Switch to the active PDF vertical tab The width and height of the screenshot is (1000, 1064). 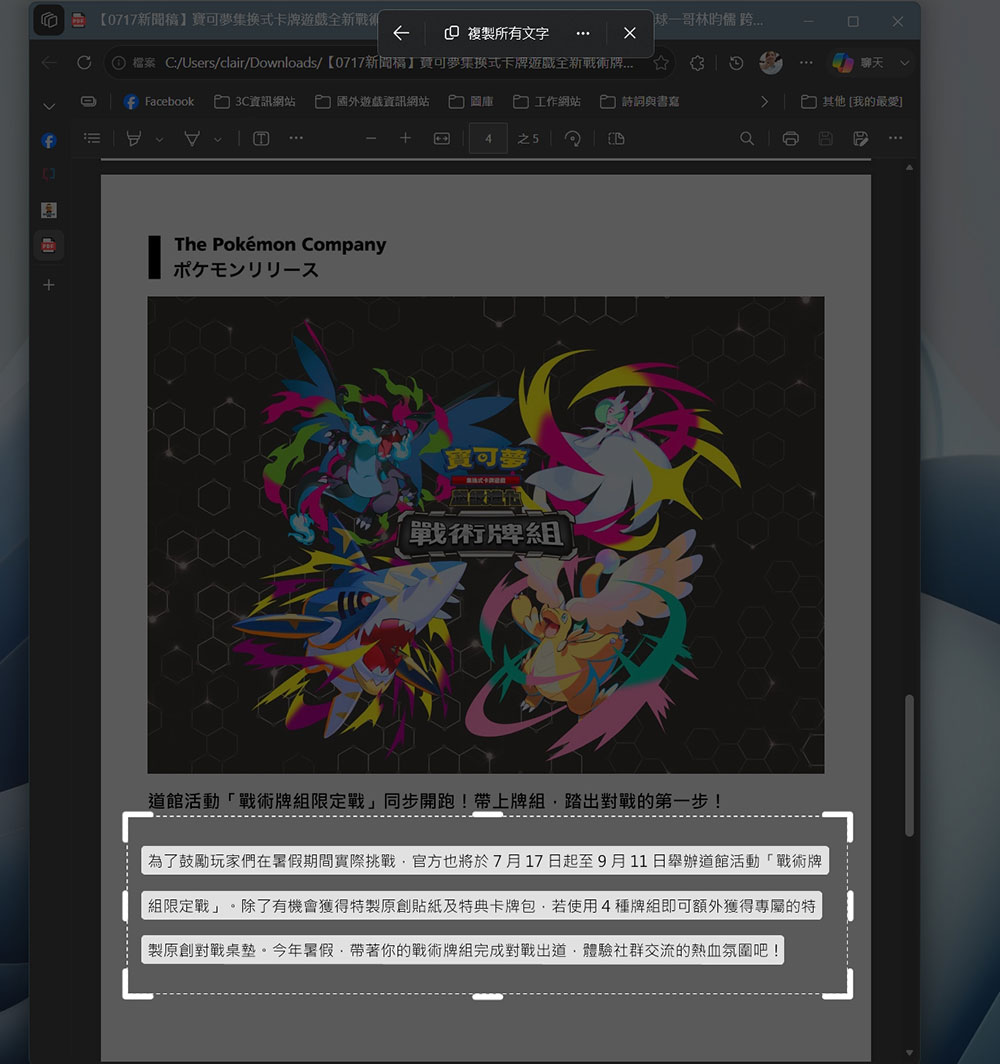coord(49,245)
